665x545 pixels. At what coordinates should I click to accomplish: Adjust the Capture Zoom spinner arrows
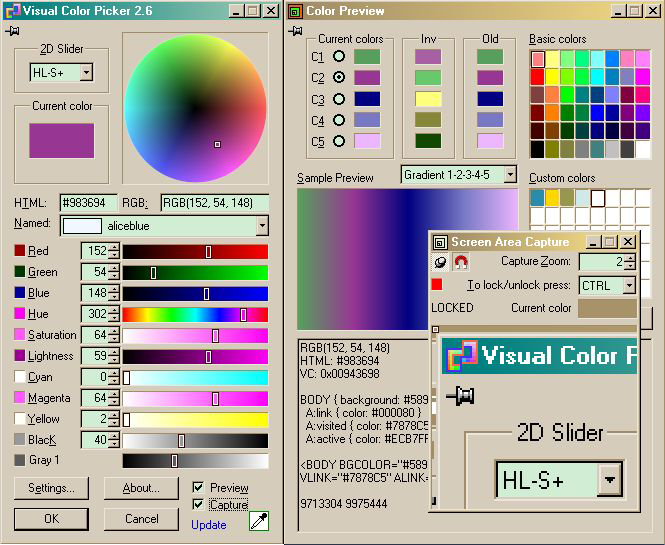[x=631, y=262]
